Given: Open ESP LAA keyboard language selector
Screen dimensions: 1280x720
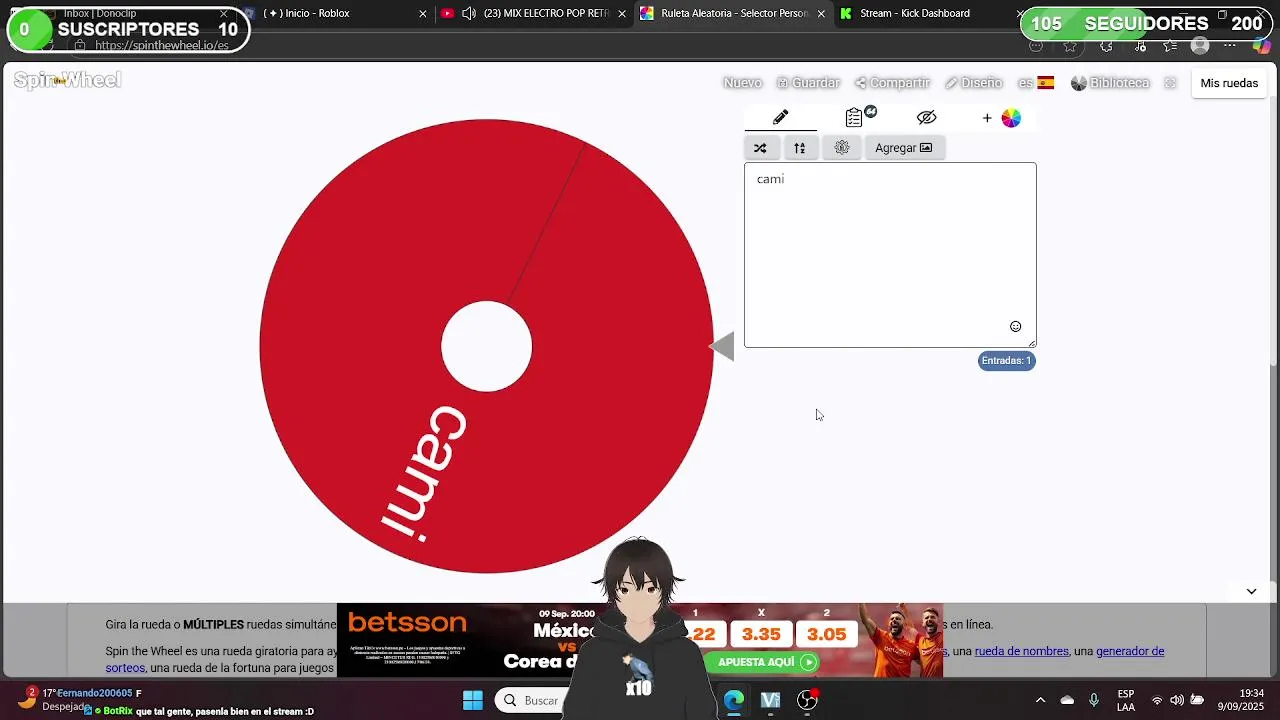Looking at the screenshot, I should pos(1126,700).
